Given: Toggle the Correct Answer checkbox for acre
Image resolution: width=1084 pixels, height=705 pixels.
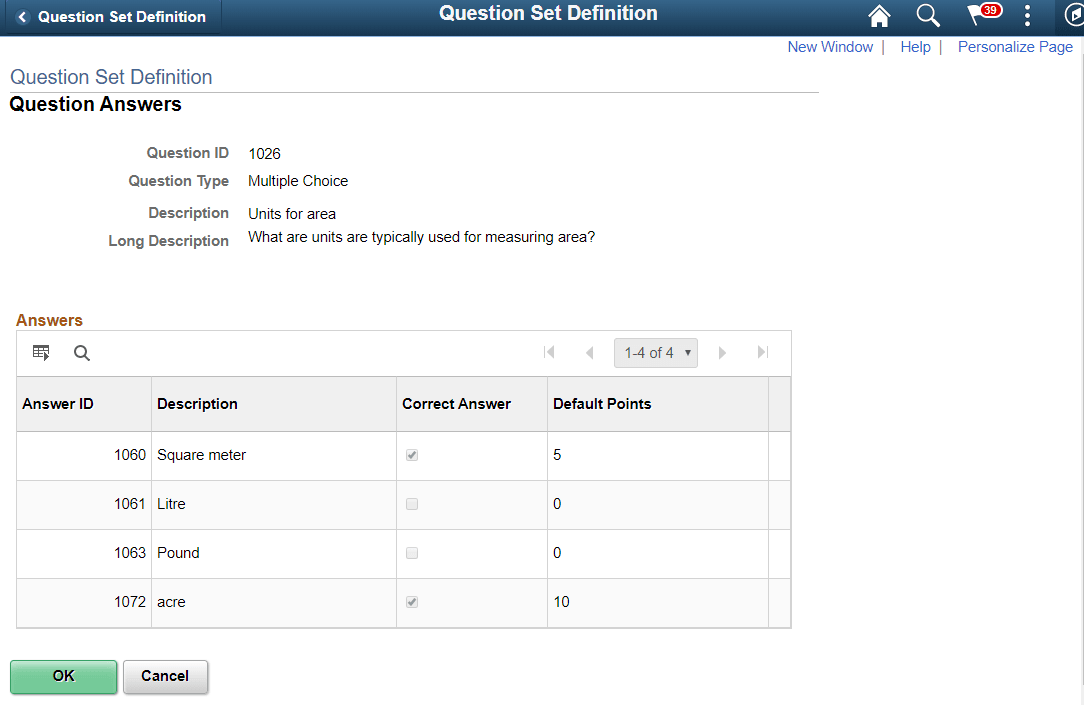Looking at the screenshot, I should pyautogui.click(x=412, y=601).
